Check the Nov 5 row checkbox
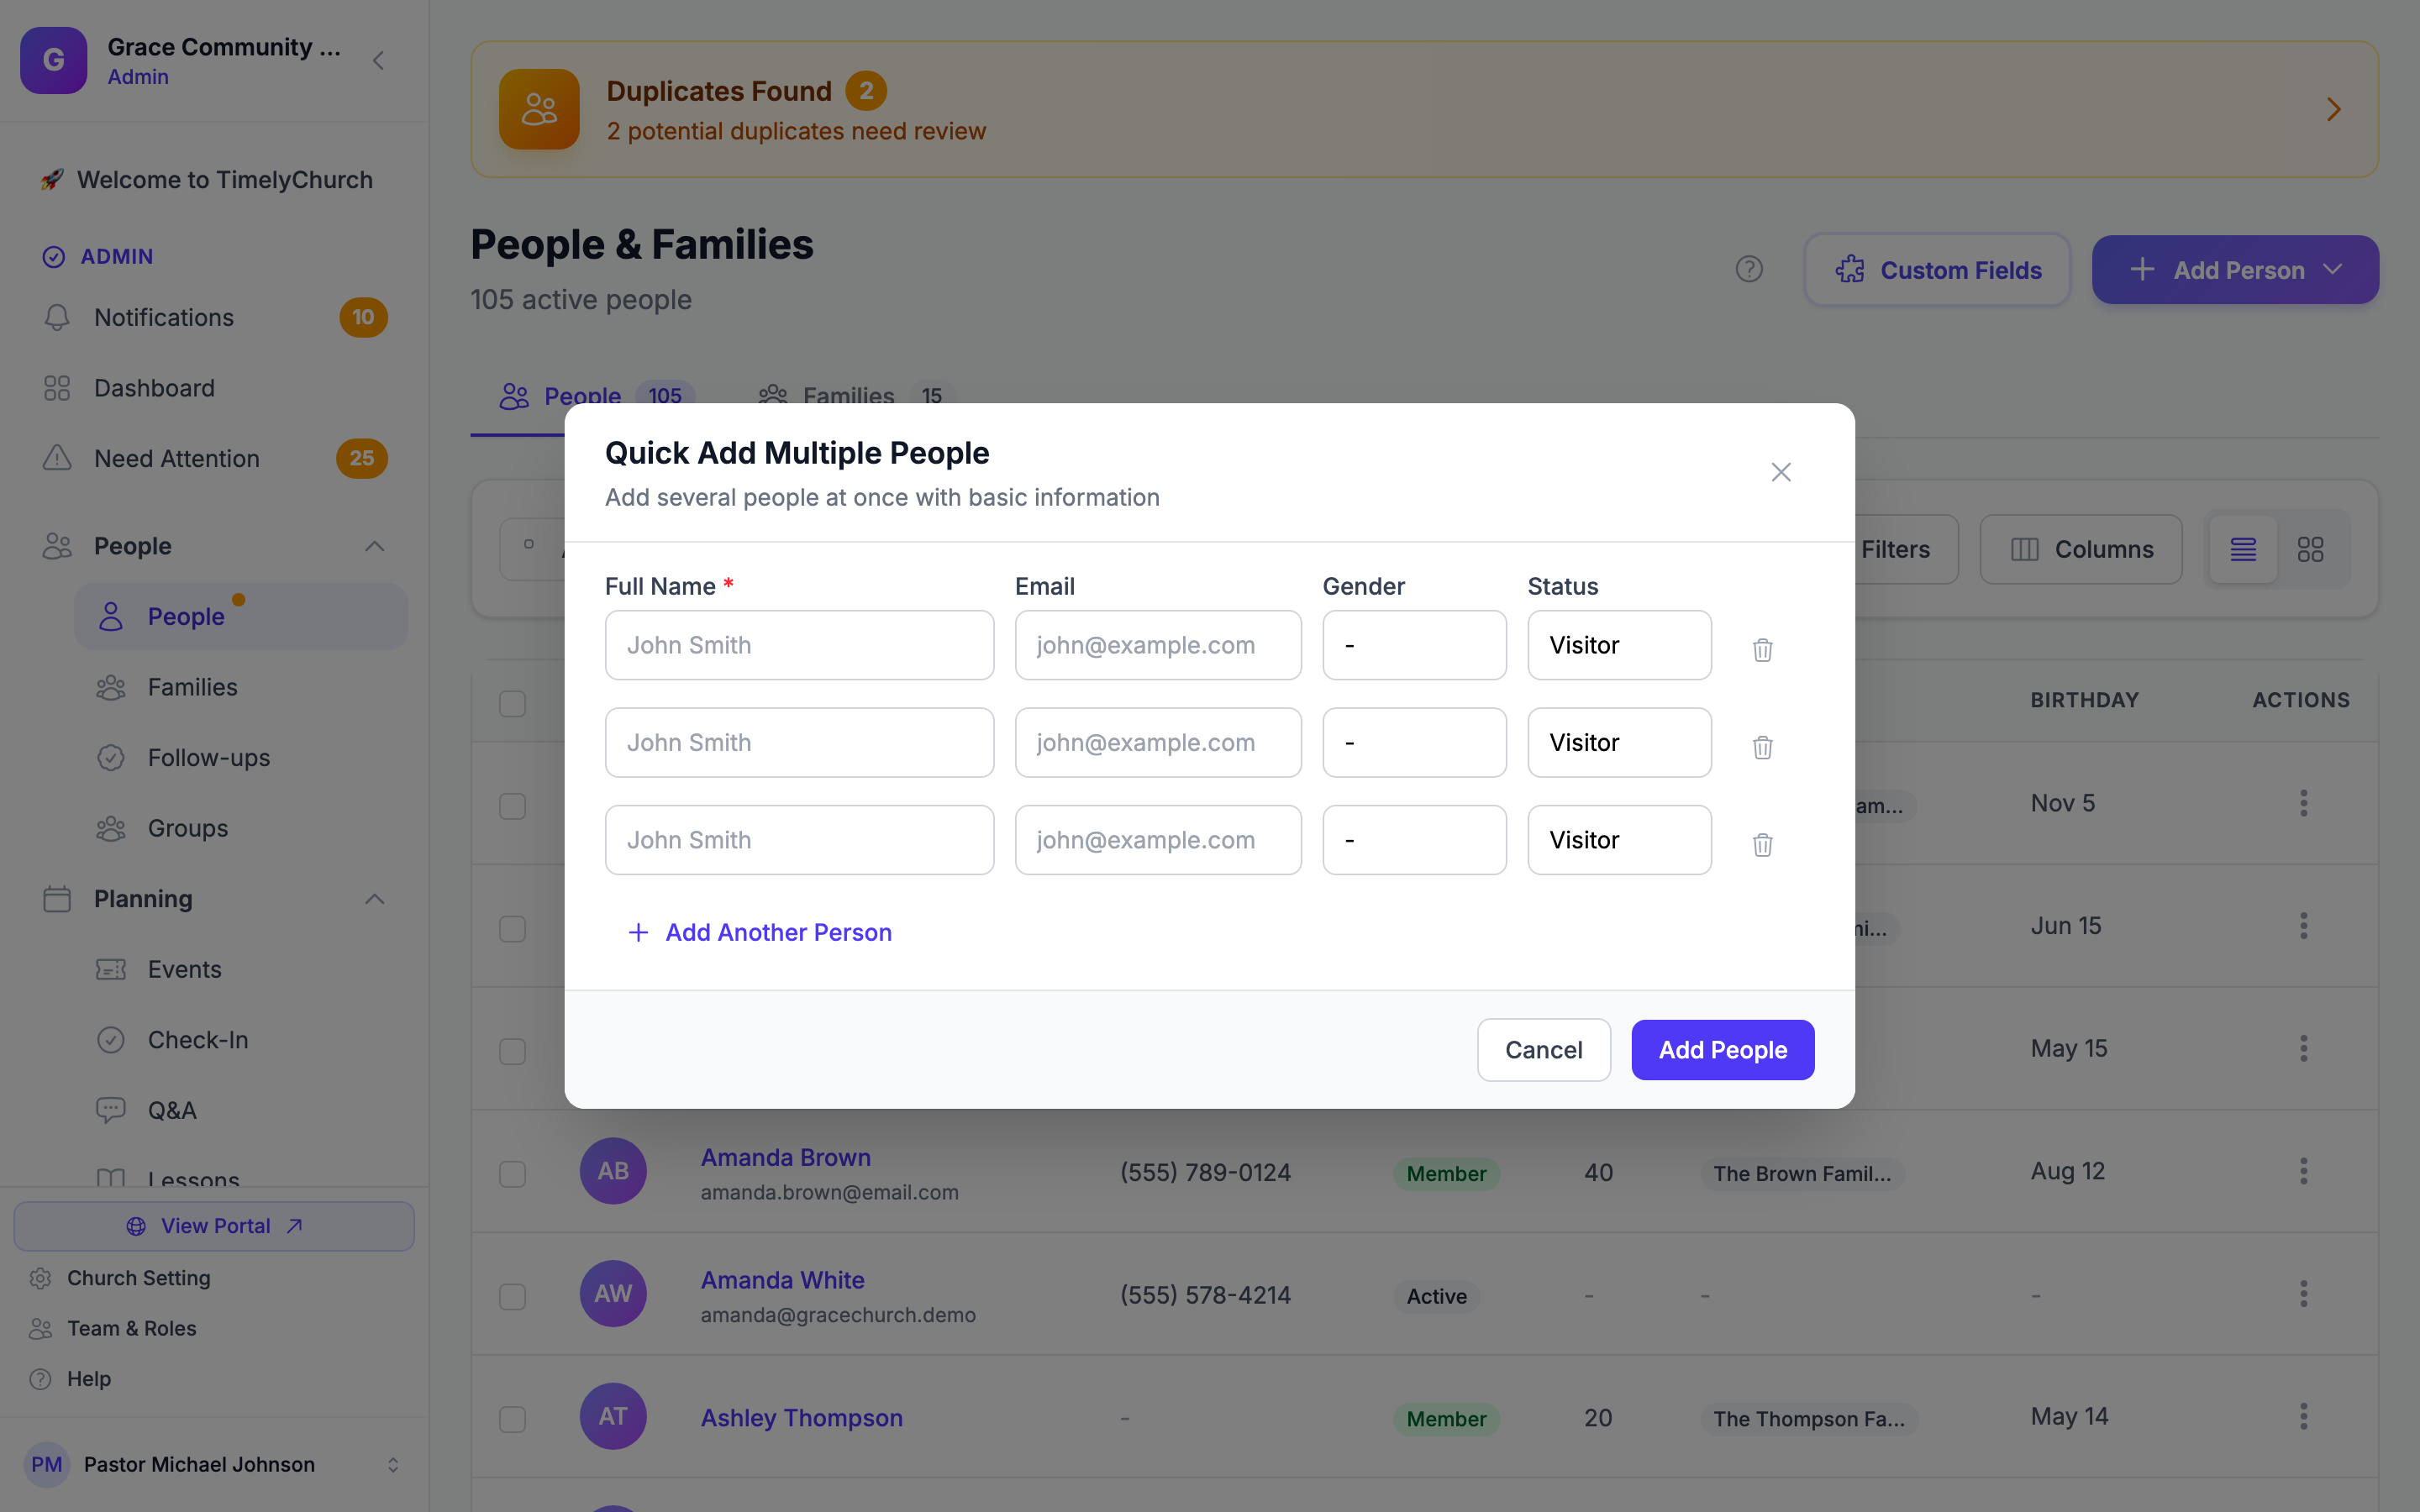 512,806
